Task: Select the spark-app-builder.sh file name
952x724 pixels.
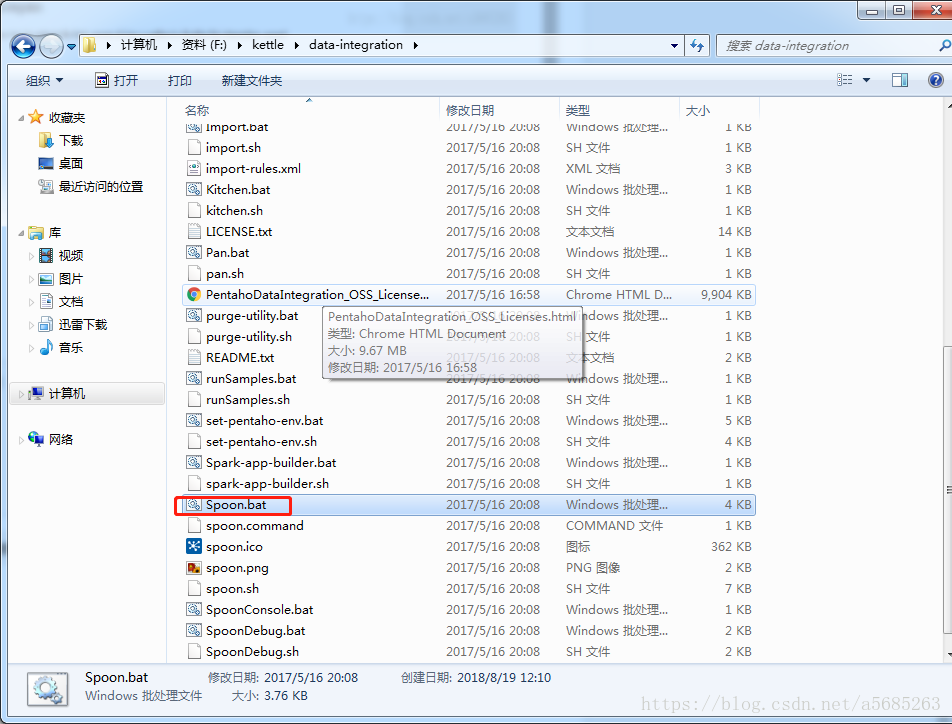Action: click(267, 483)
